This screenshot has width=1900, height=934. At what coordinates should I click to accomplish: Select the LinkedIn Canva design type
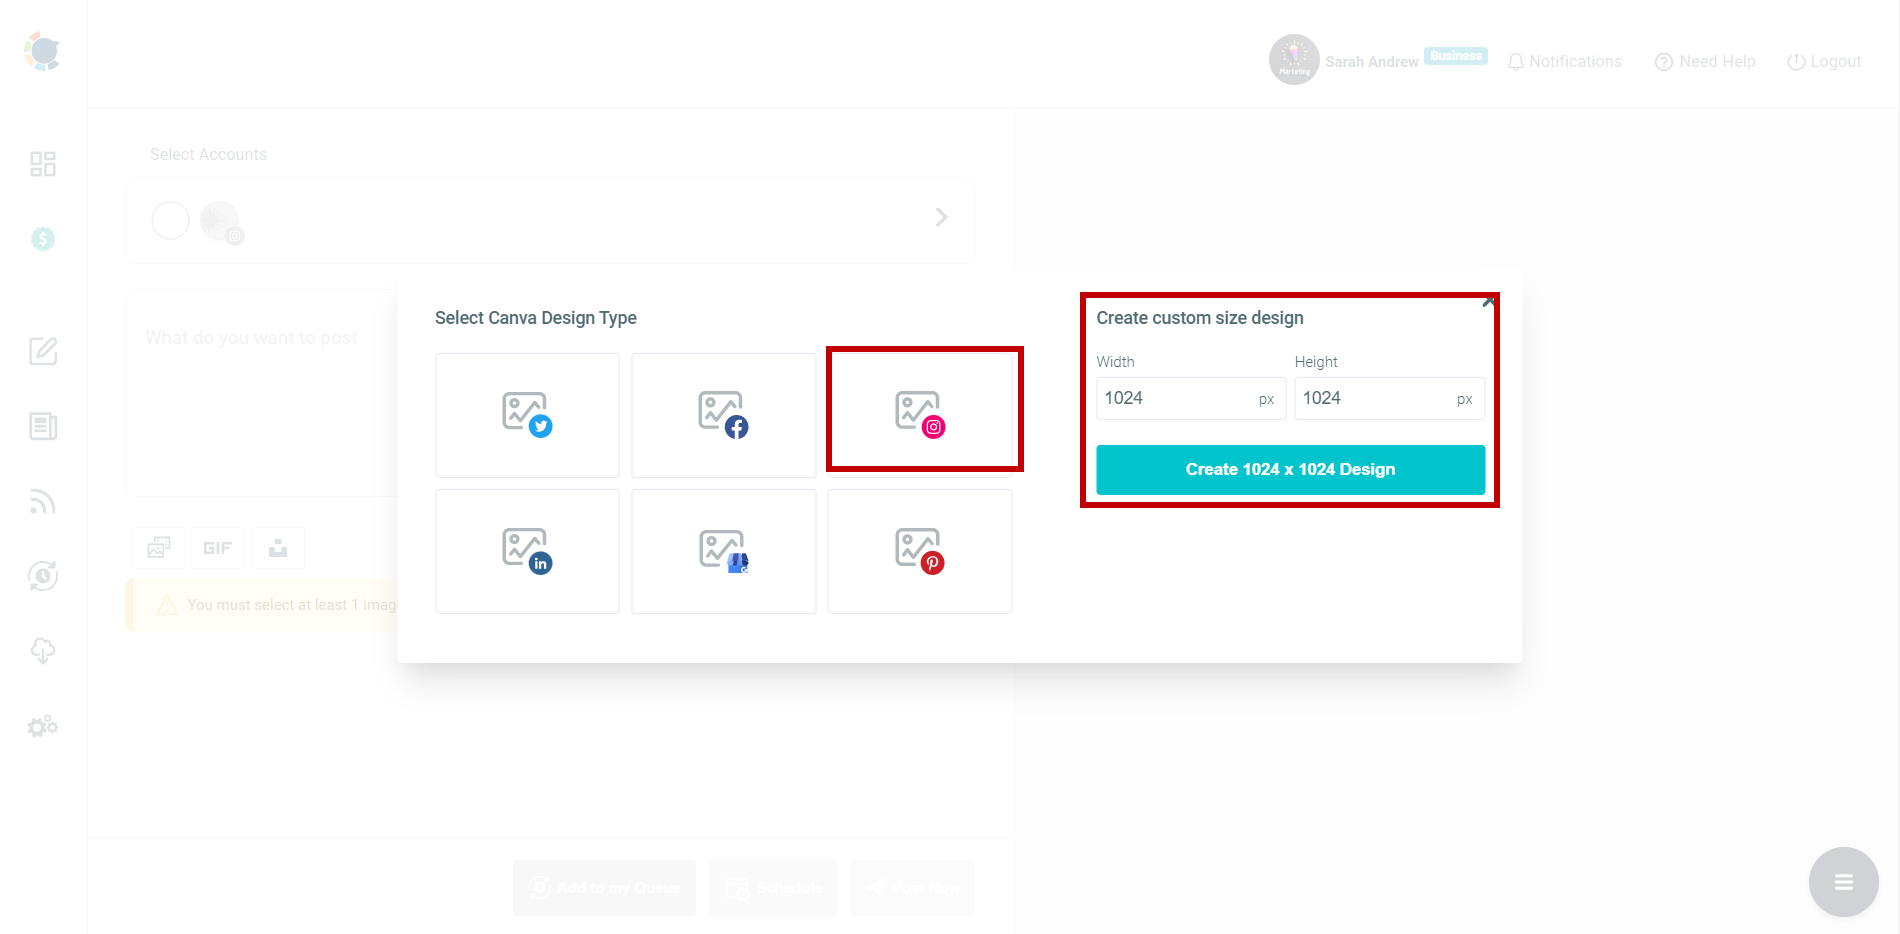527,551
